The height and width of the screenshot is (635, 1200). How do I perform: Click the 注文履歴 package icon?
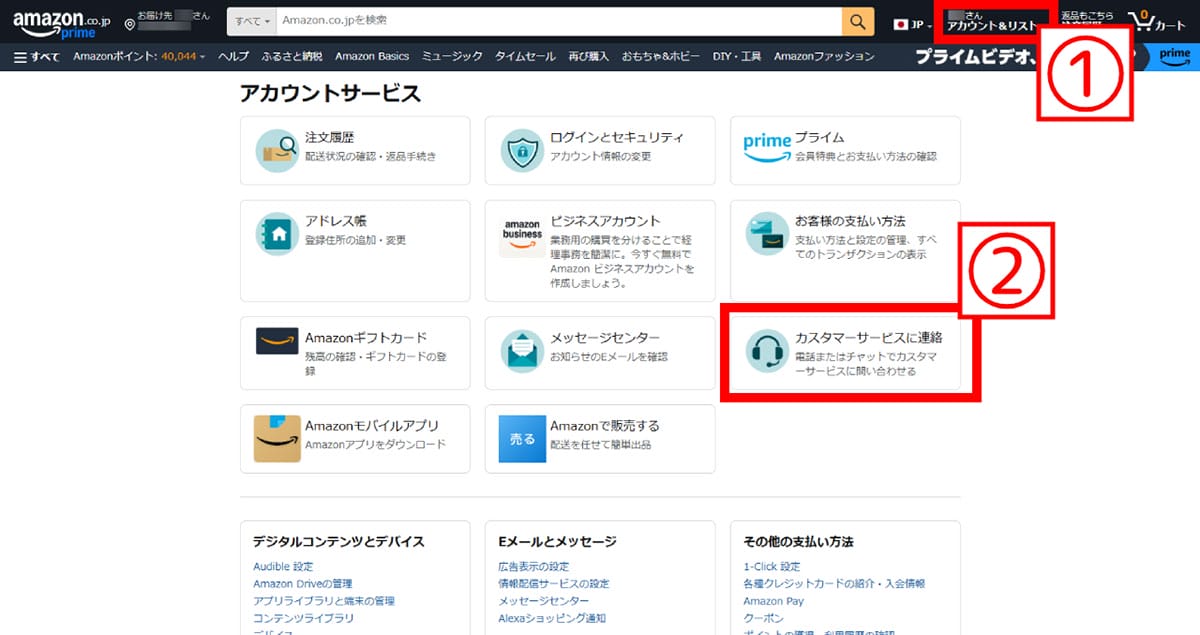[x=277, y=150]
